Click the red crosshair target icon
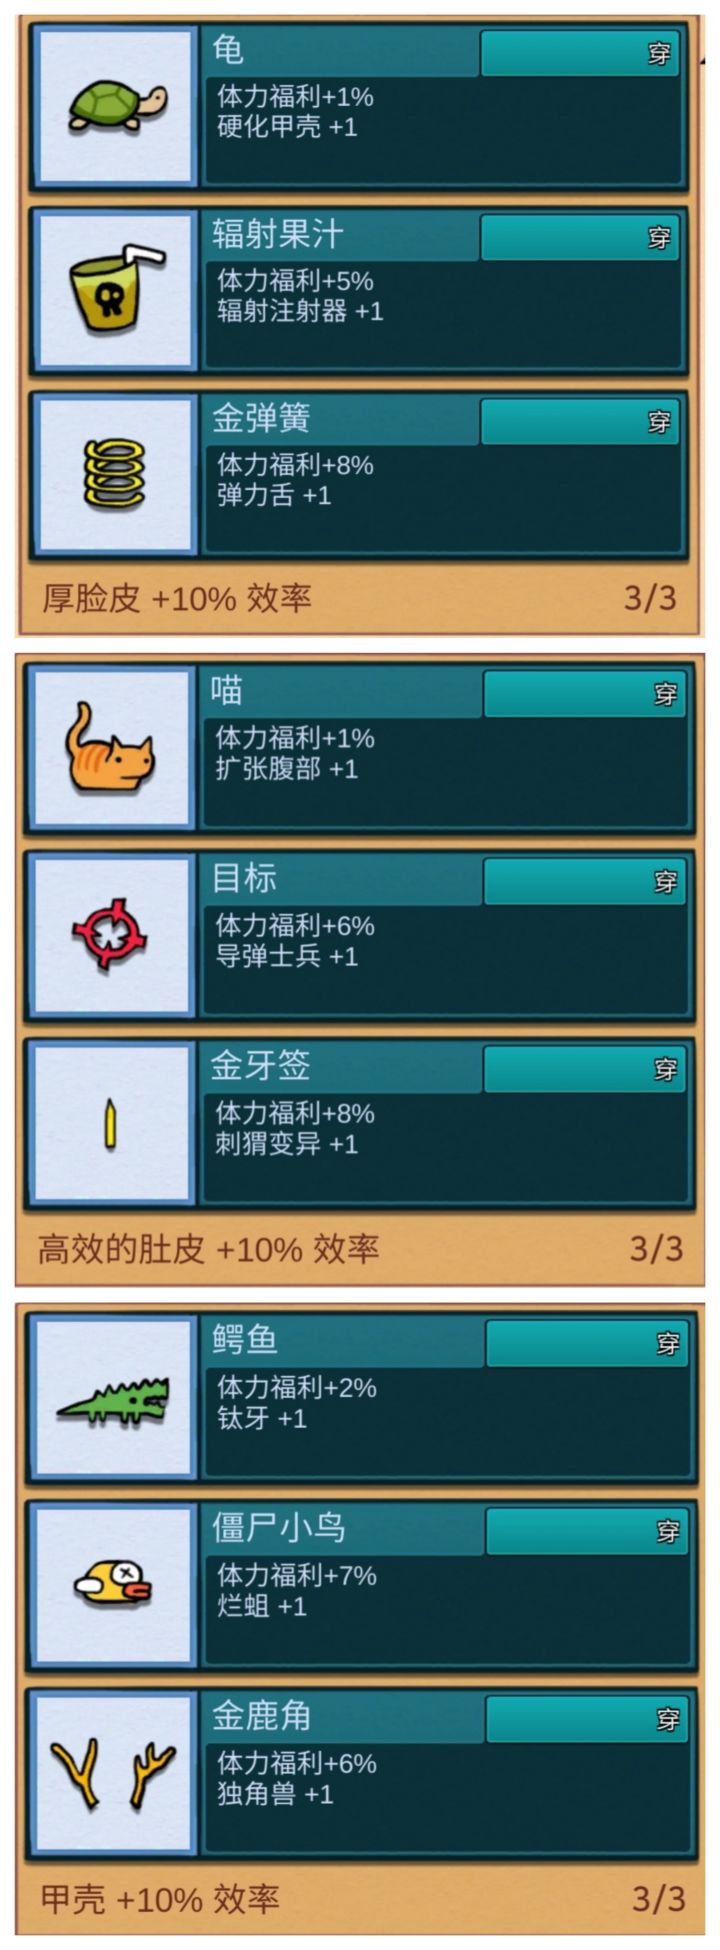This screenshot has width=720, height=1950. [x=113, y=935]
